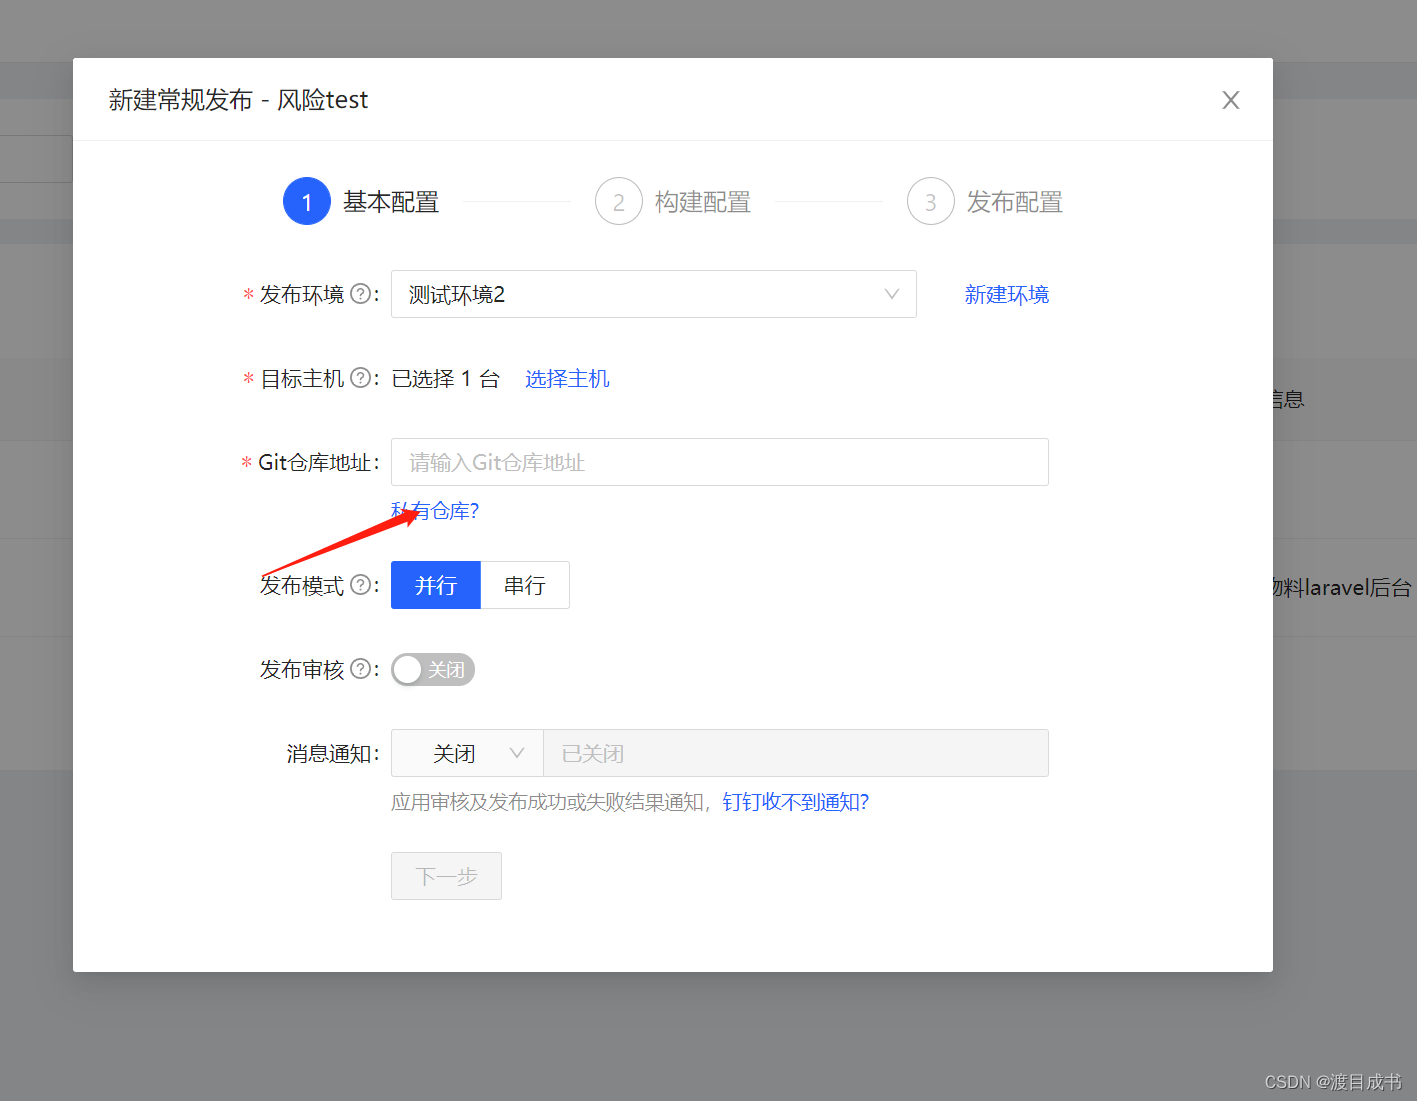Switch to the 构建配置 step
The width and height of the screenshot is (1417, 1101).
pyautogui.click(x=701, y=201)
